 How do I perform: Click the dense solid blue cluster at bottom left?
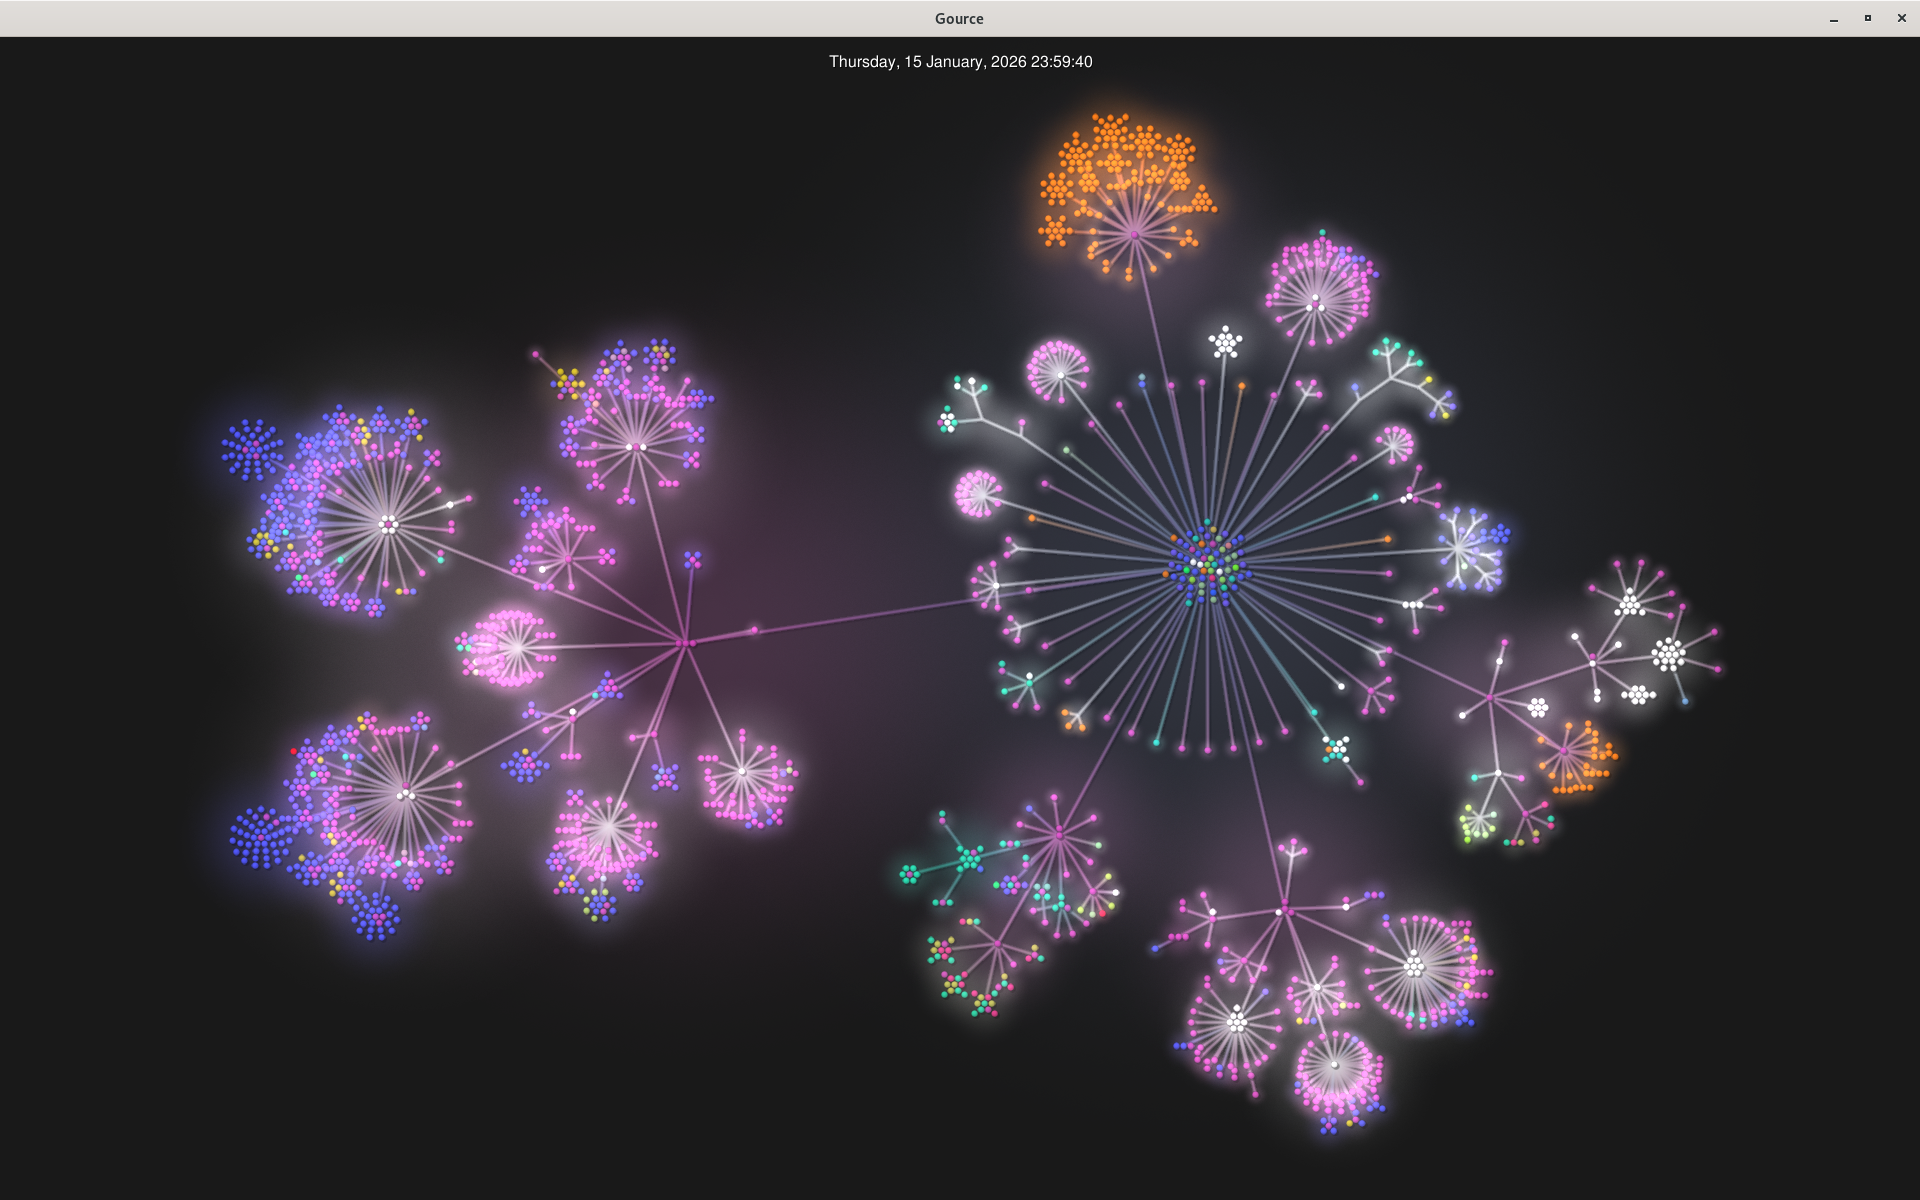[260, 838]
